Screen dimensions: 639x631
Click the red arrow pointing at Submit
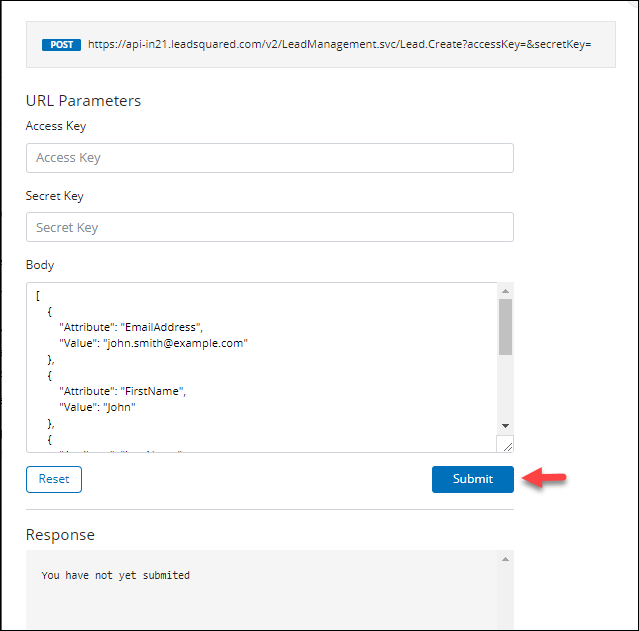click(545, 480)
